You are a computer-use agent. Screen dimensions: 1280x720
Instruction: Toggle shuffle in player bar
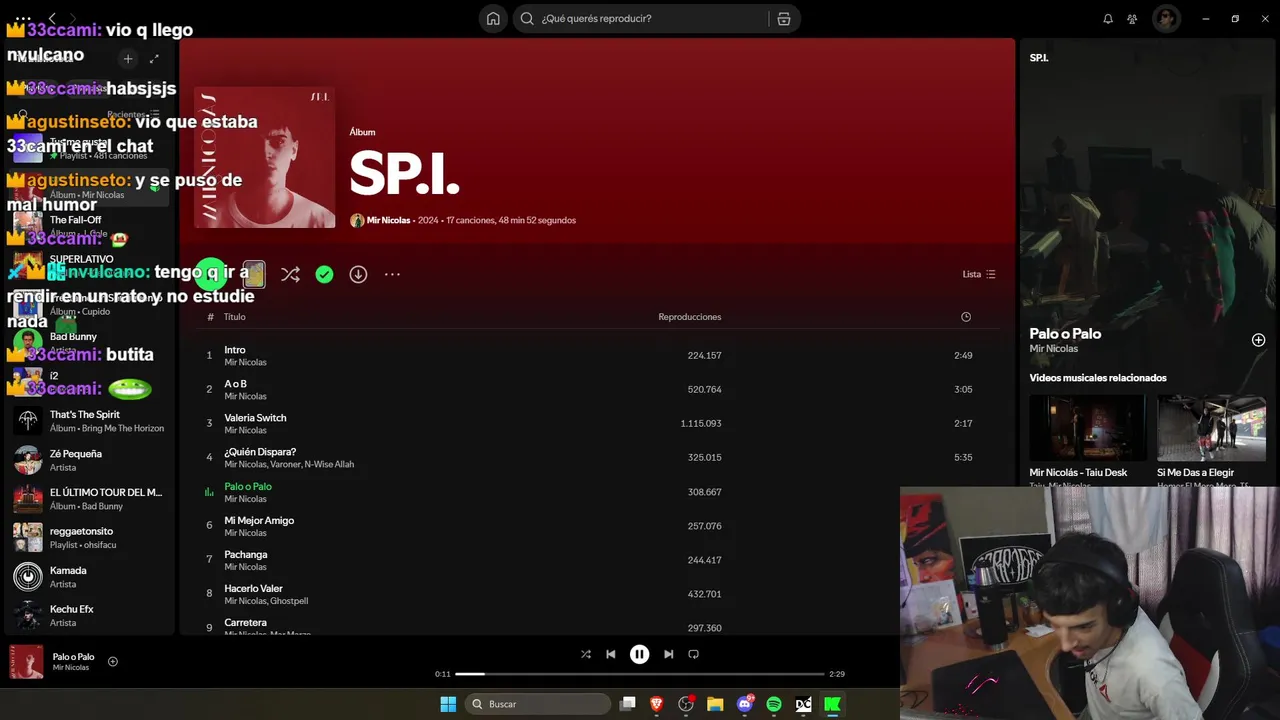586,654
